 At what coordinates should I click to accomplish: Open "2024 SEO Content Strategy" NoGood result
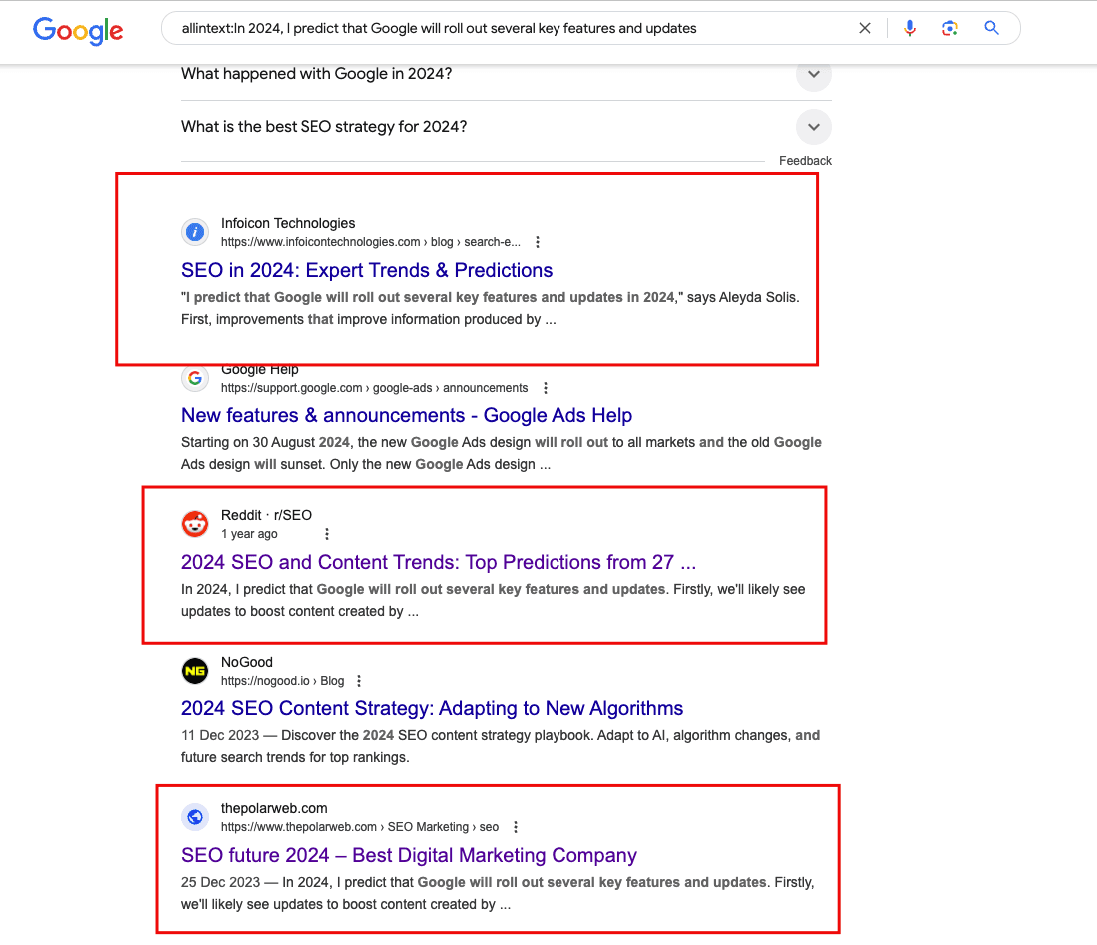[431, 708]
